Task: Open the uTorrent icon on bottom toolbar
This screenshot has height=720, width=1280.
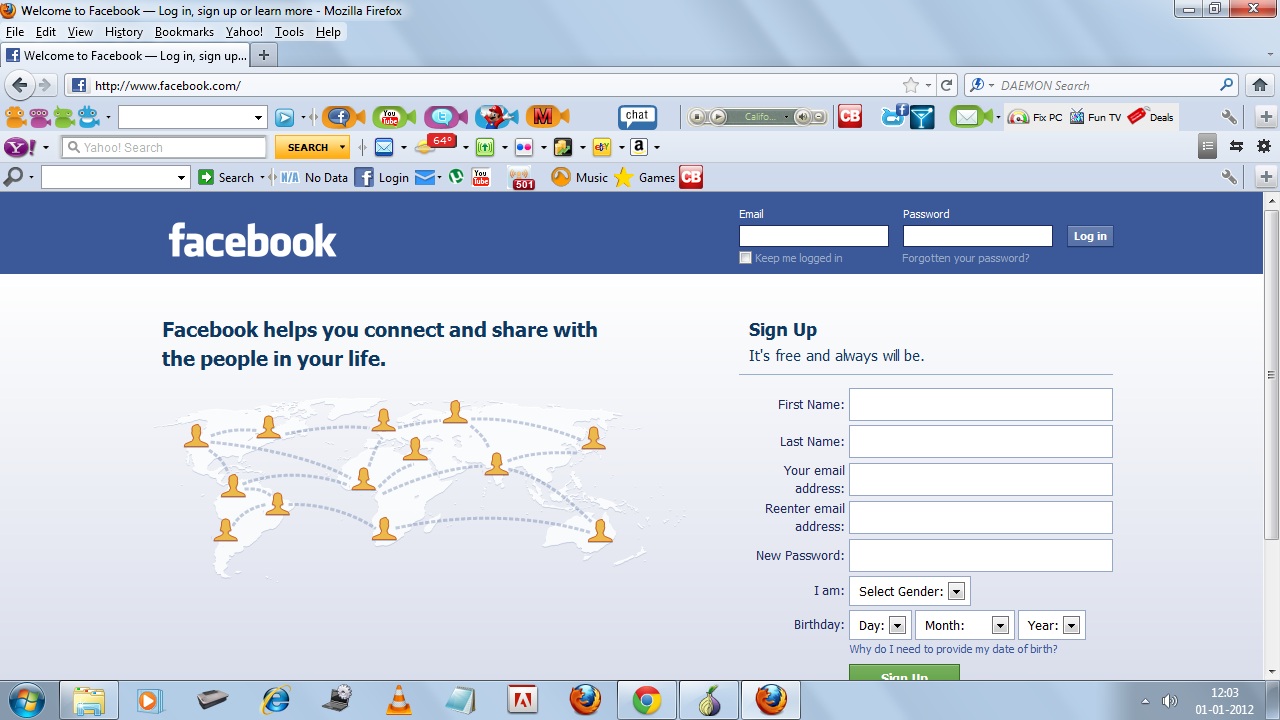Action: [x=456, y=177]
